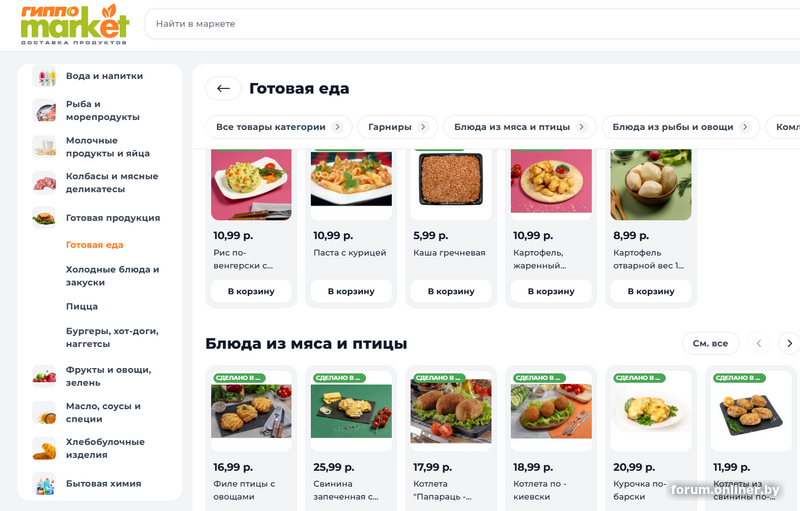Open Все товары категории filter chip

pyautogui.click(x=279, y=127)
